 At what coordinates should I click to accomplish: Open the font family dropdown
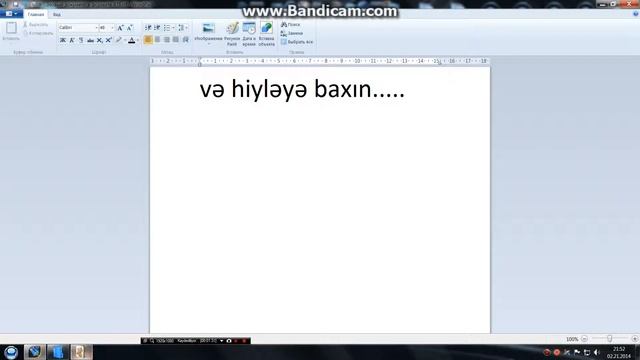tap(96, 28)
